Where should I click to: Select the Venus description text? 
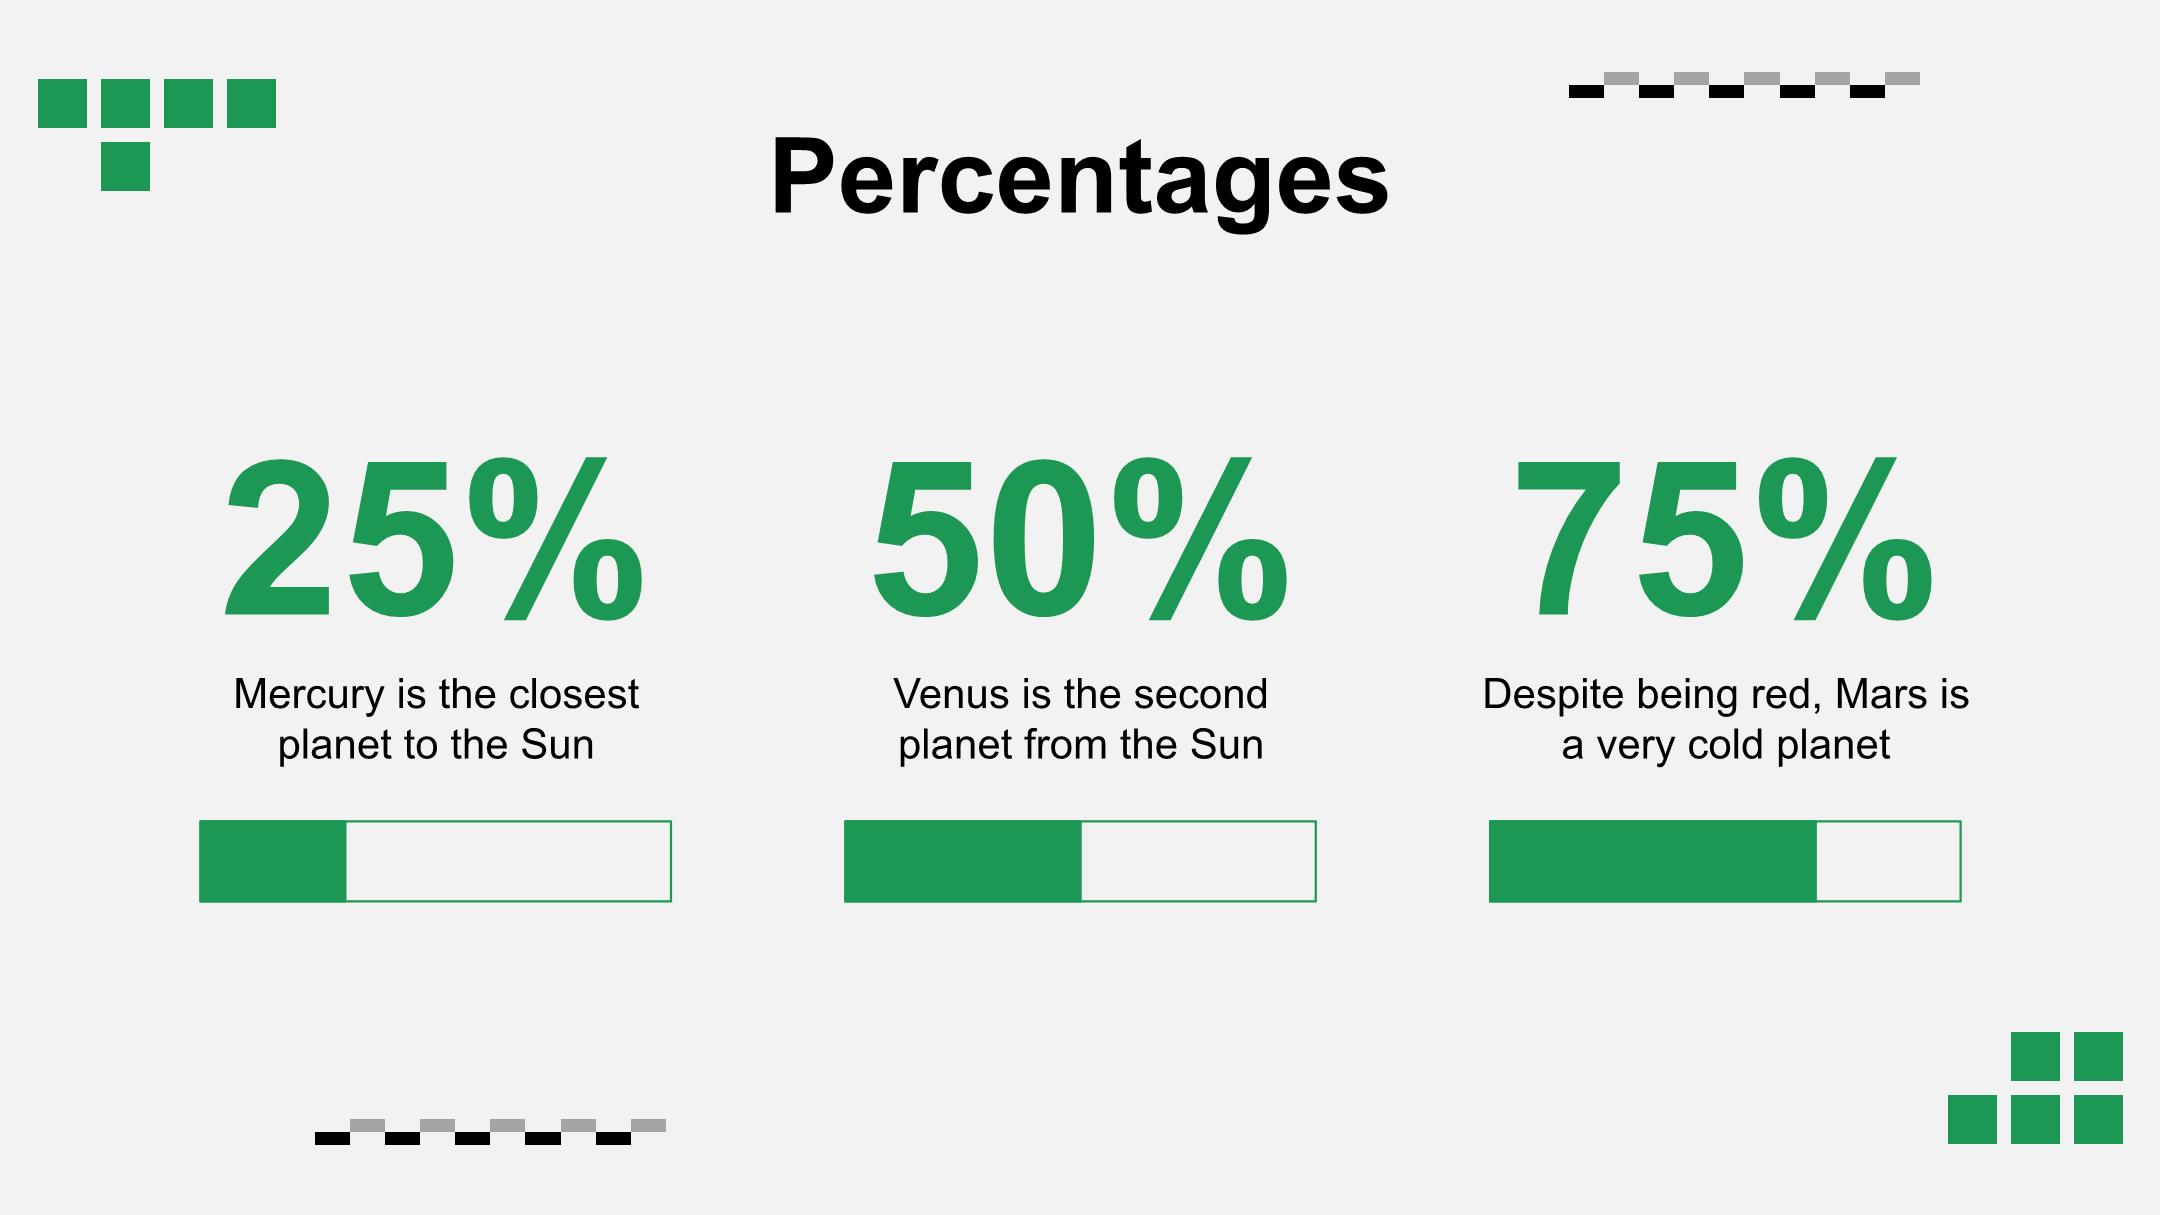(x=1080, y=719)
